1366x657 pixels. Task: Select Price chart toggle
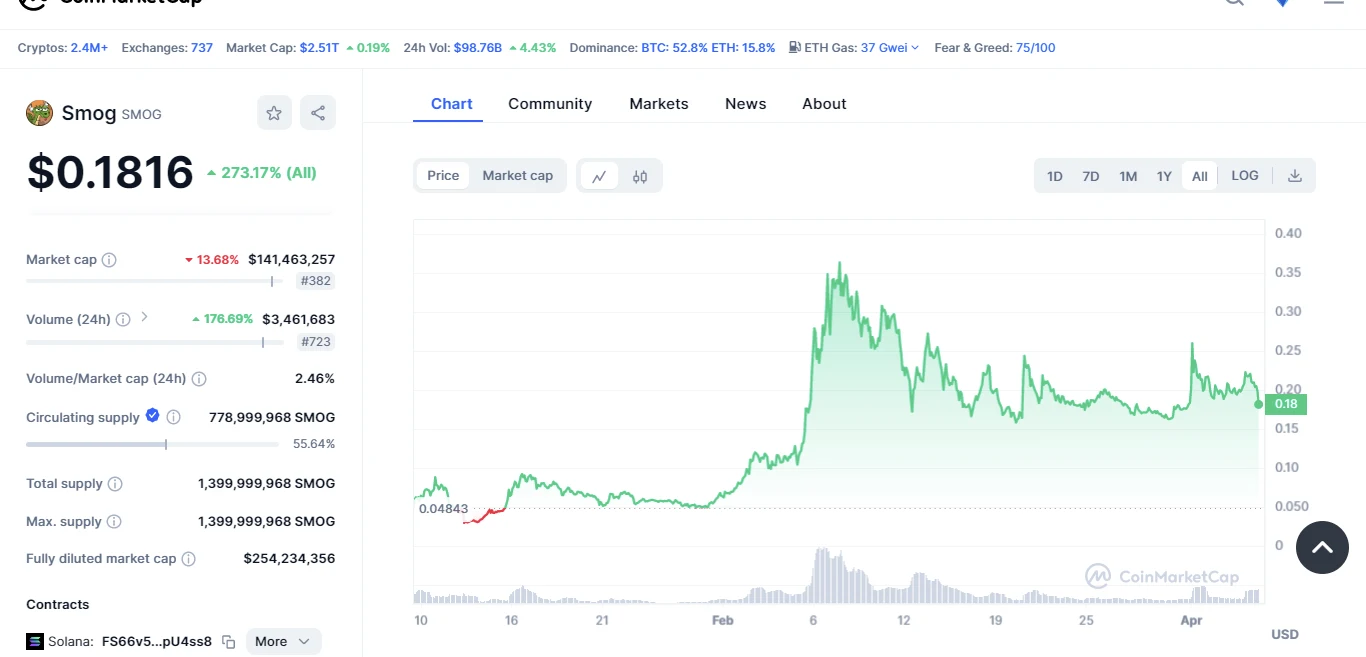443,176
